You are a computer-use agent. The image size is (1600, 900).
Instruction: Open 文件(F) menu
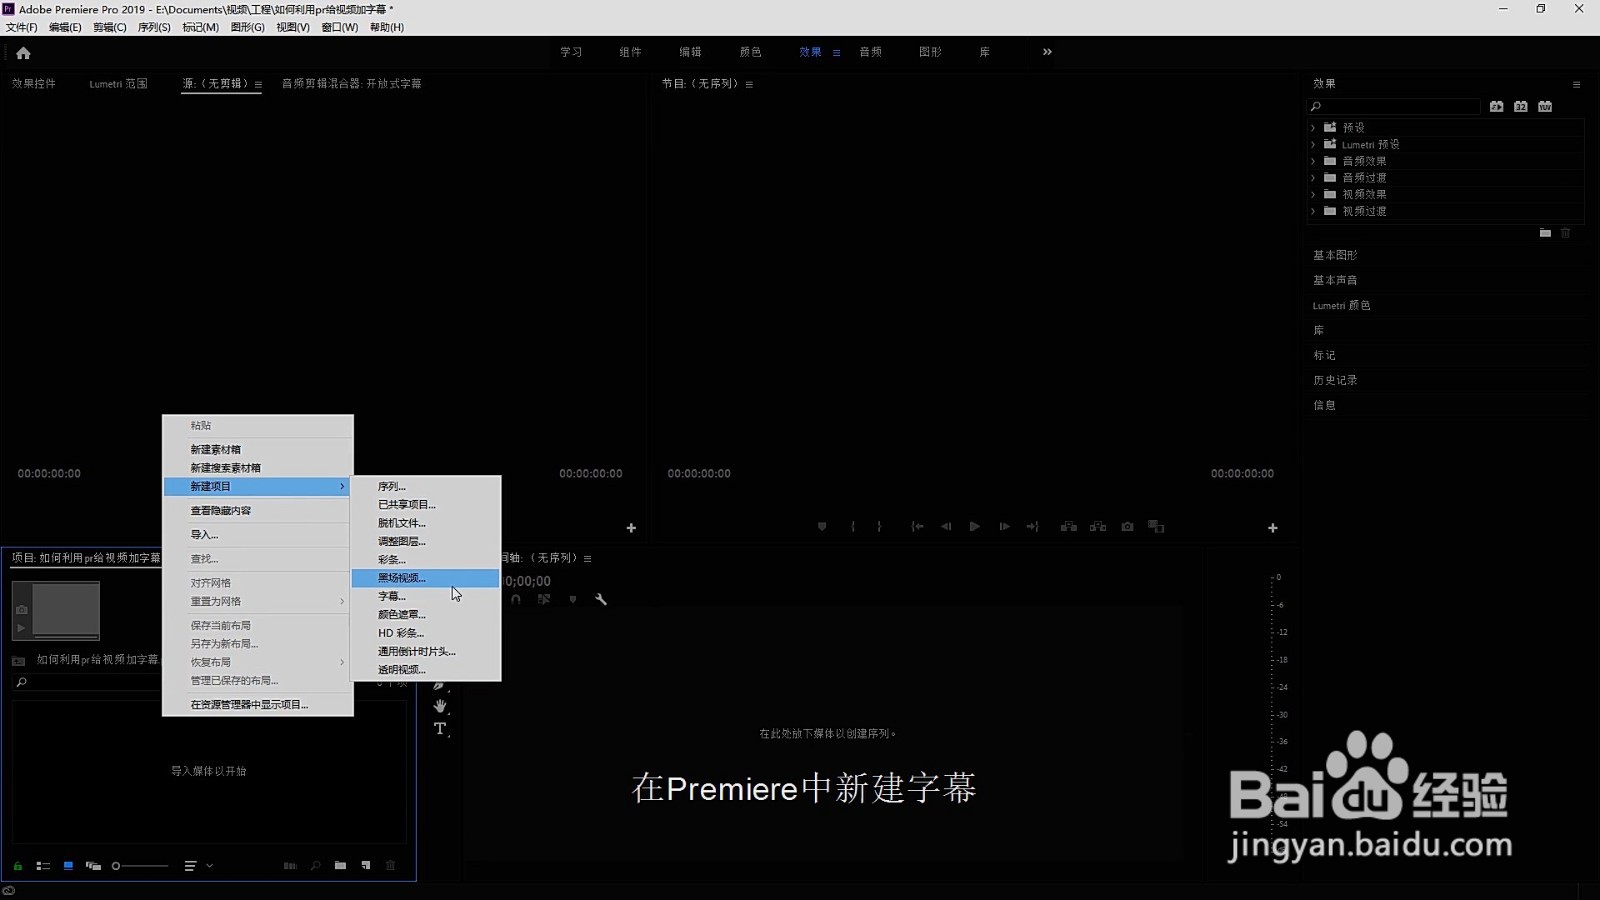tap(22, 27)
